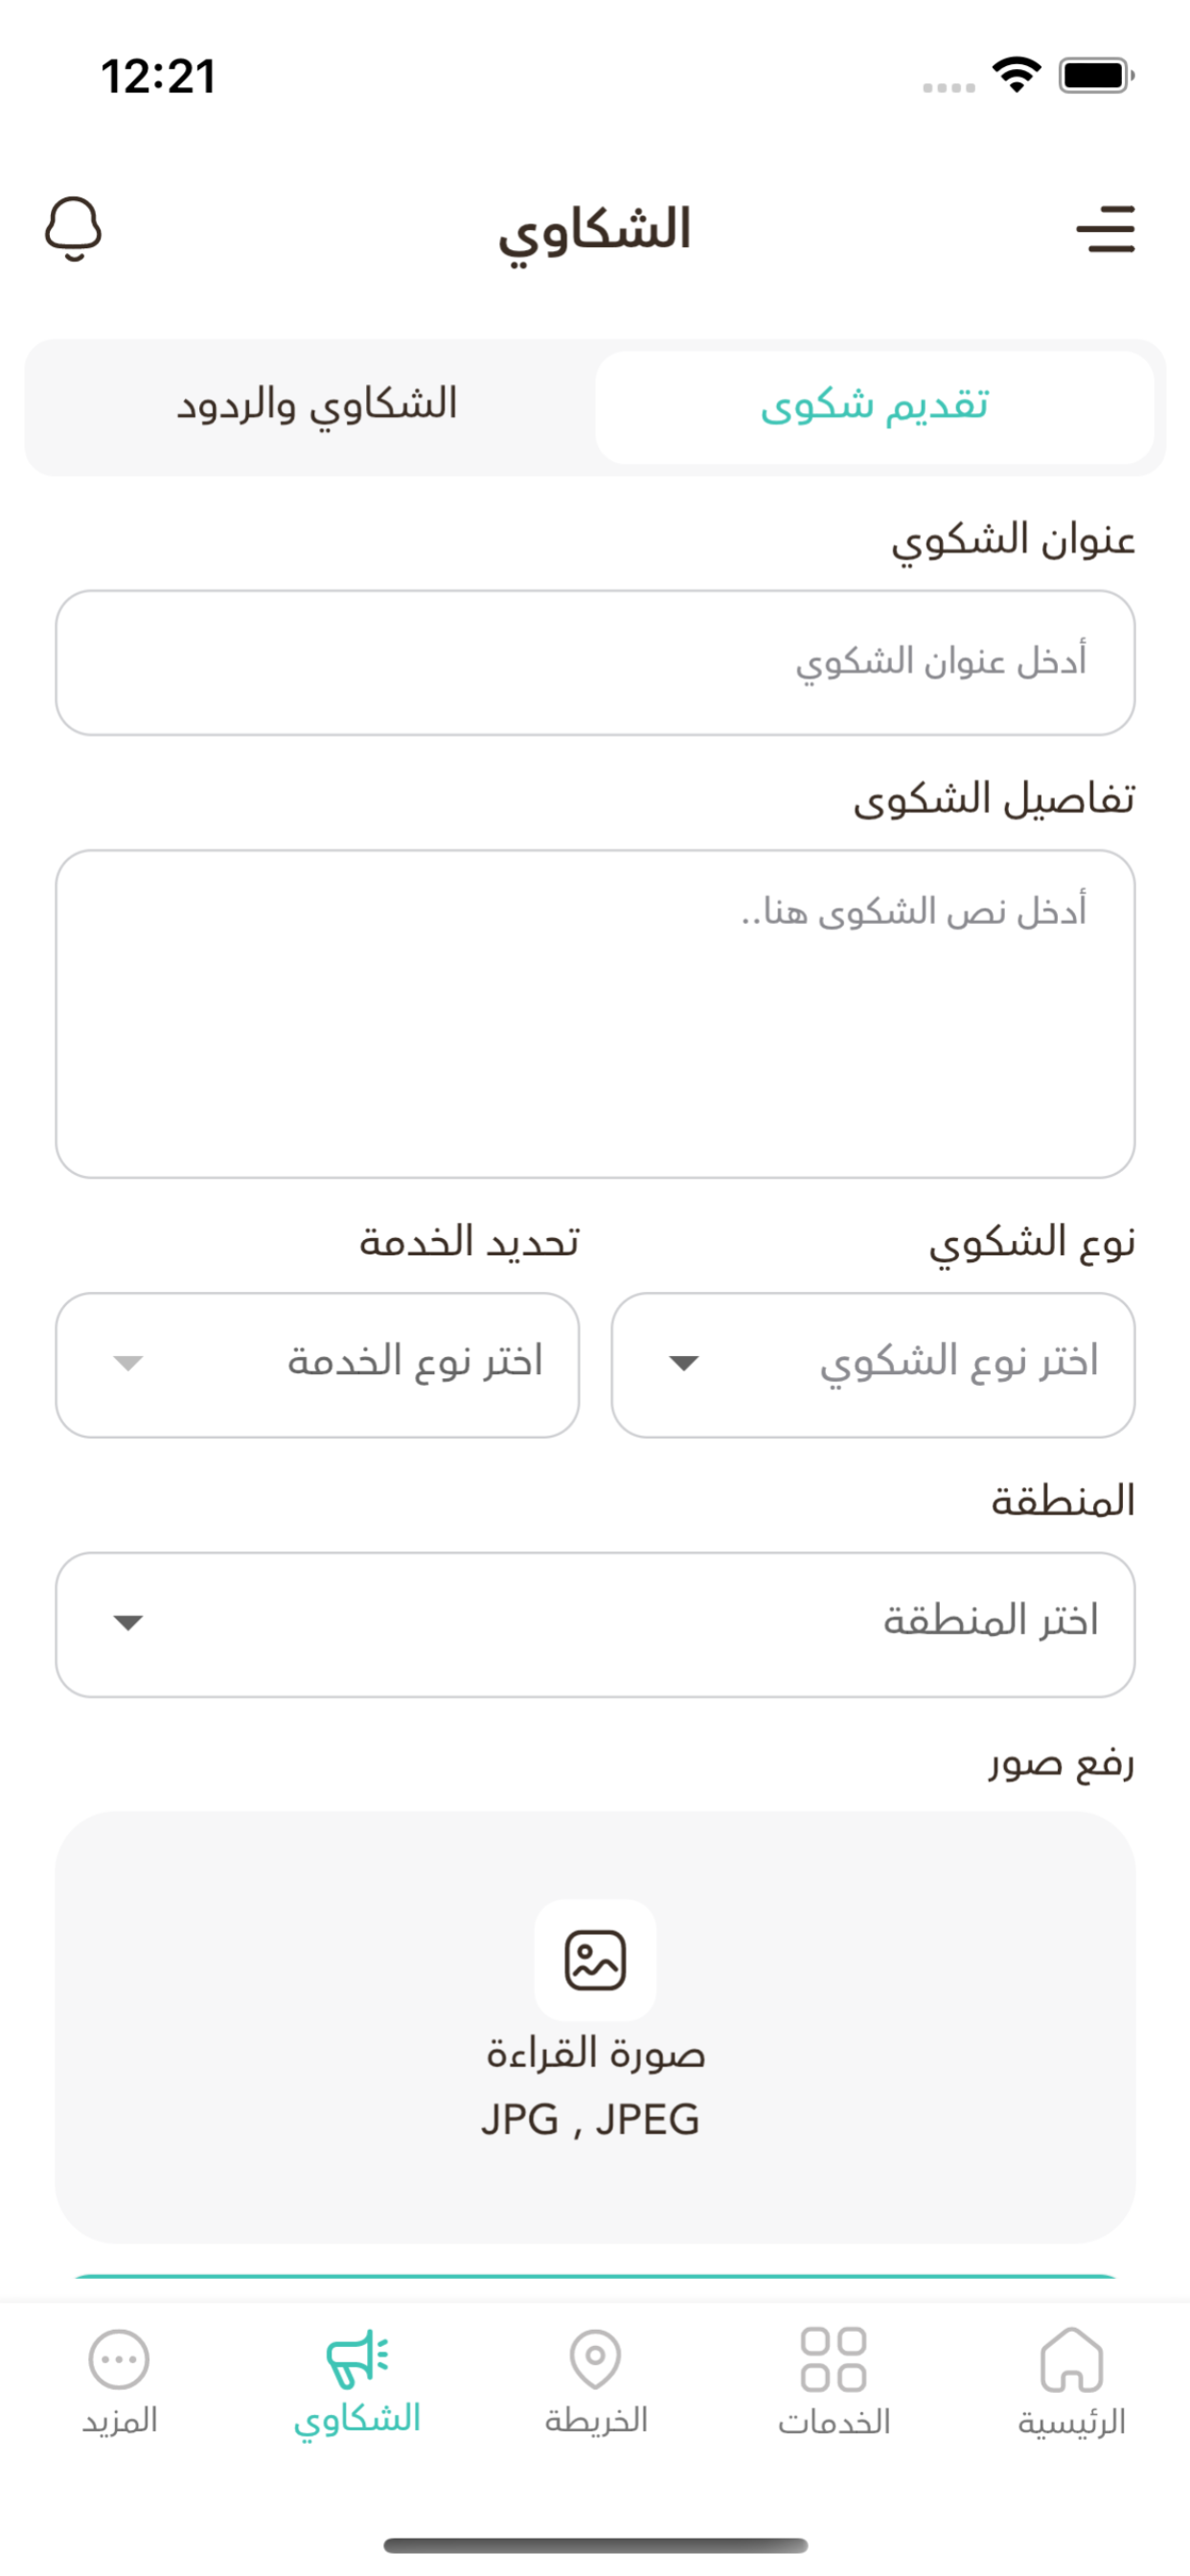Tap the JPG , JPEG format label
The height and width of the screenshot is (2576, 1190).
pos(590,2119)
